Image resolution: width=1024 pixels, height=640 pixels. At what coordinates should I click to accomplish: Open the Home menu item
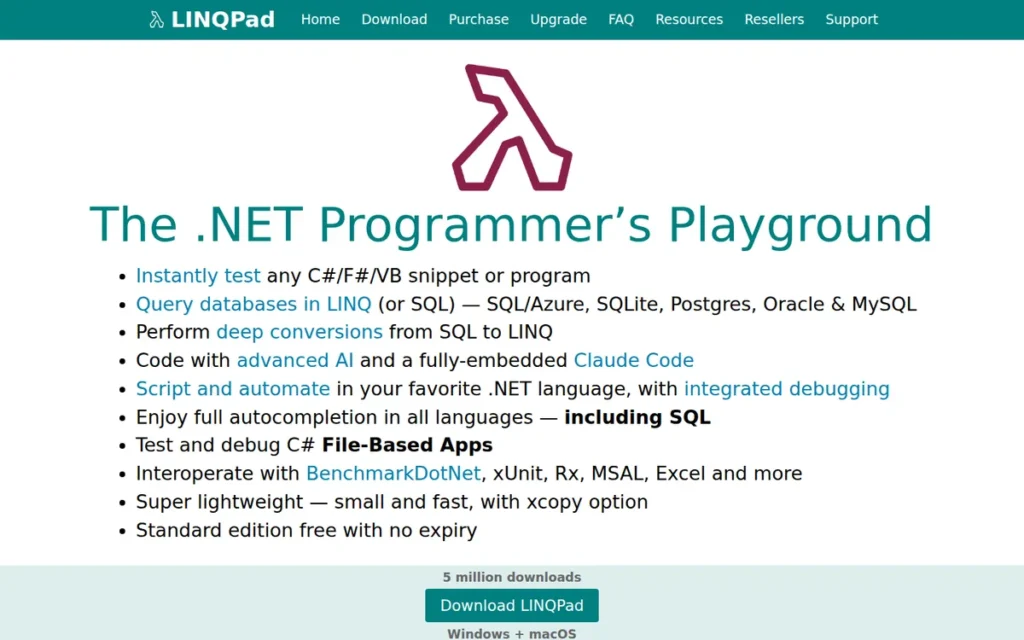pos(320,20)
